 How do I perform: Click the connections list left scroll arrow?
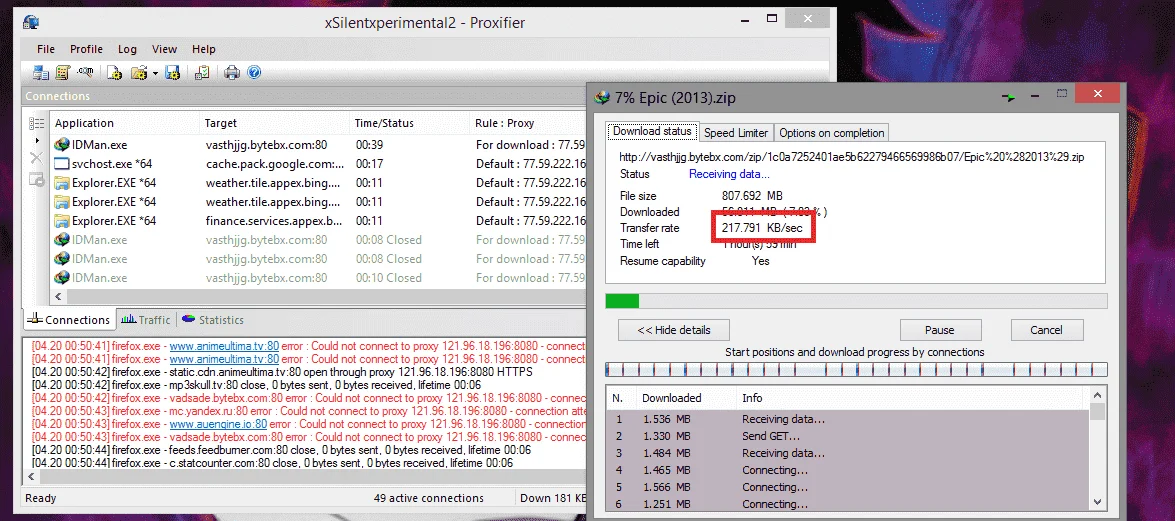[x=60, y=297]
